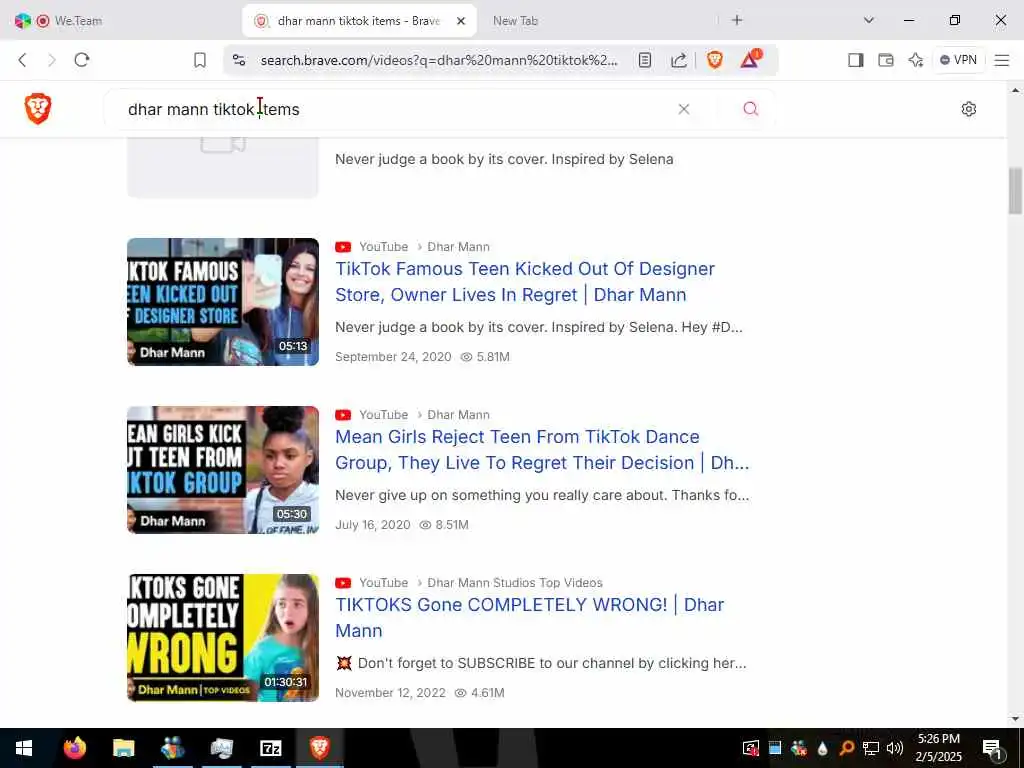1024x768 pixels.
Task: Expand the tab search dropdown arrow
Action: 869,20
